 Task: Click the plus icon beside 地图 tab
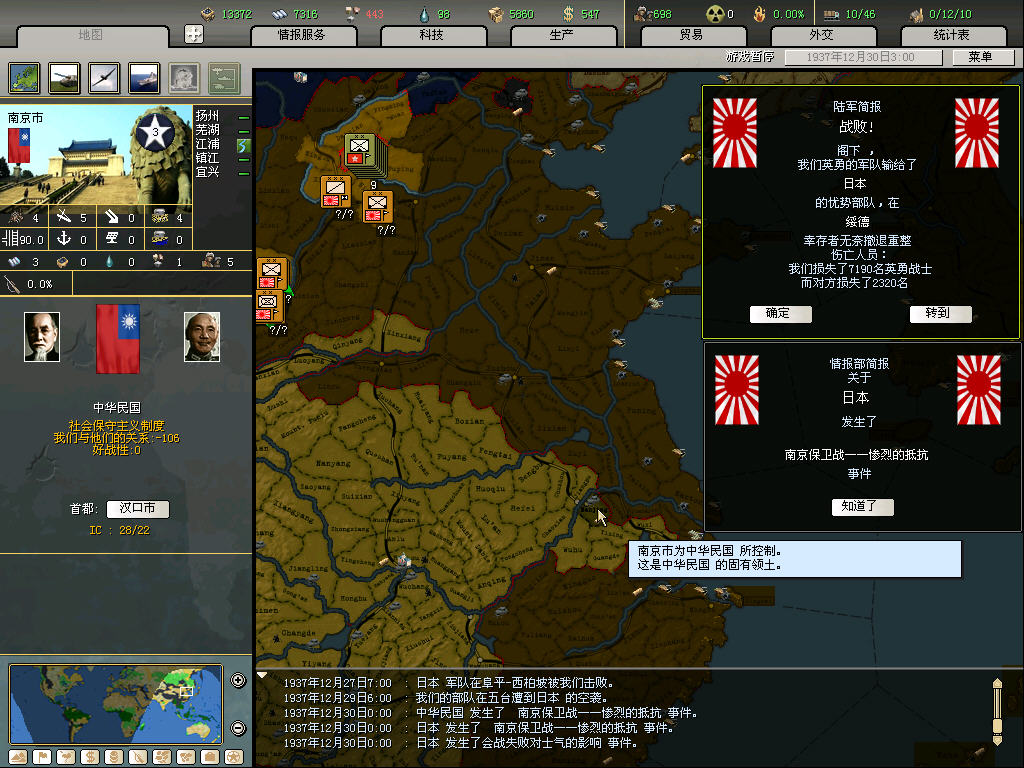click(194, 34)
